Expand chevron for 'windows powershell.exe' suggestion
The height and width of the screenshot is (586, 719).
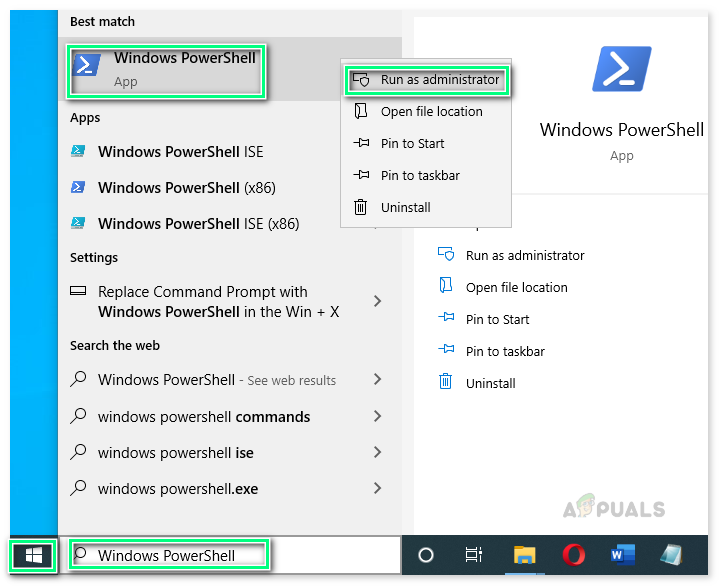pos(377,488)
